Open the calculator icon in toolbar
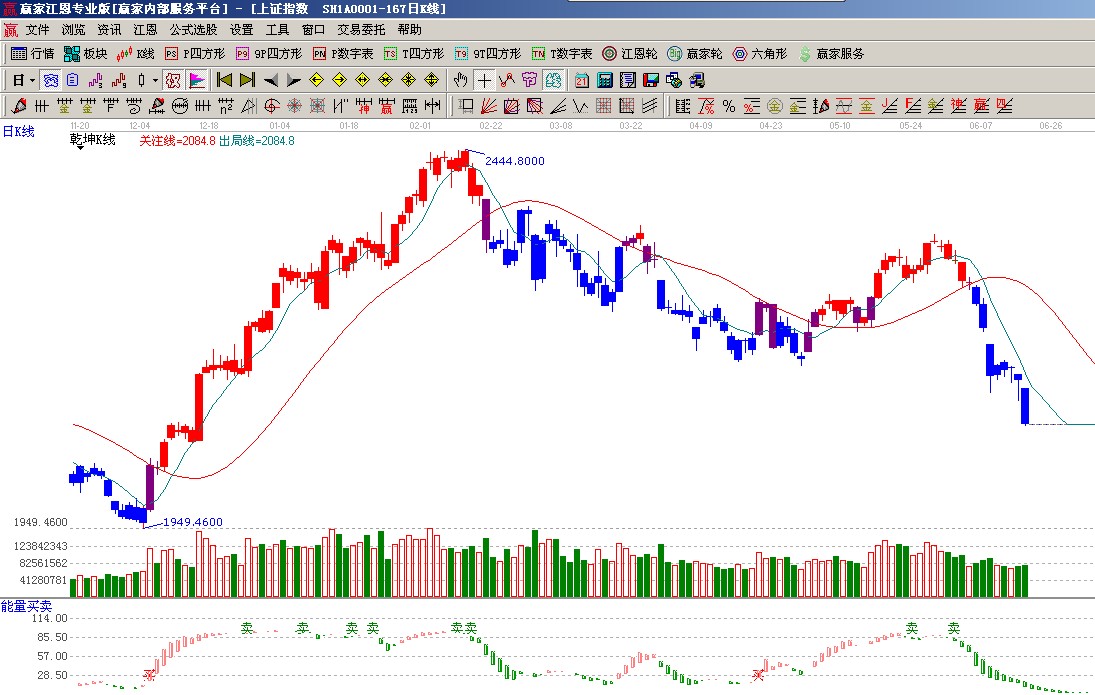The width and height of the screenshot is (1095, 695). click(x=605, y=80)
